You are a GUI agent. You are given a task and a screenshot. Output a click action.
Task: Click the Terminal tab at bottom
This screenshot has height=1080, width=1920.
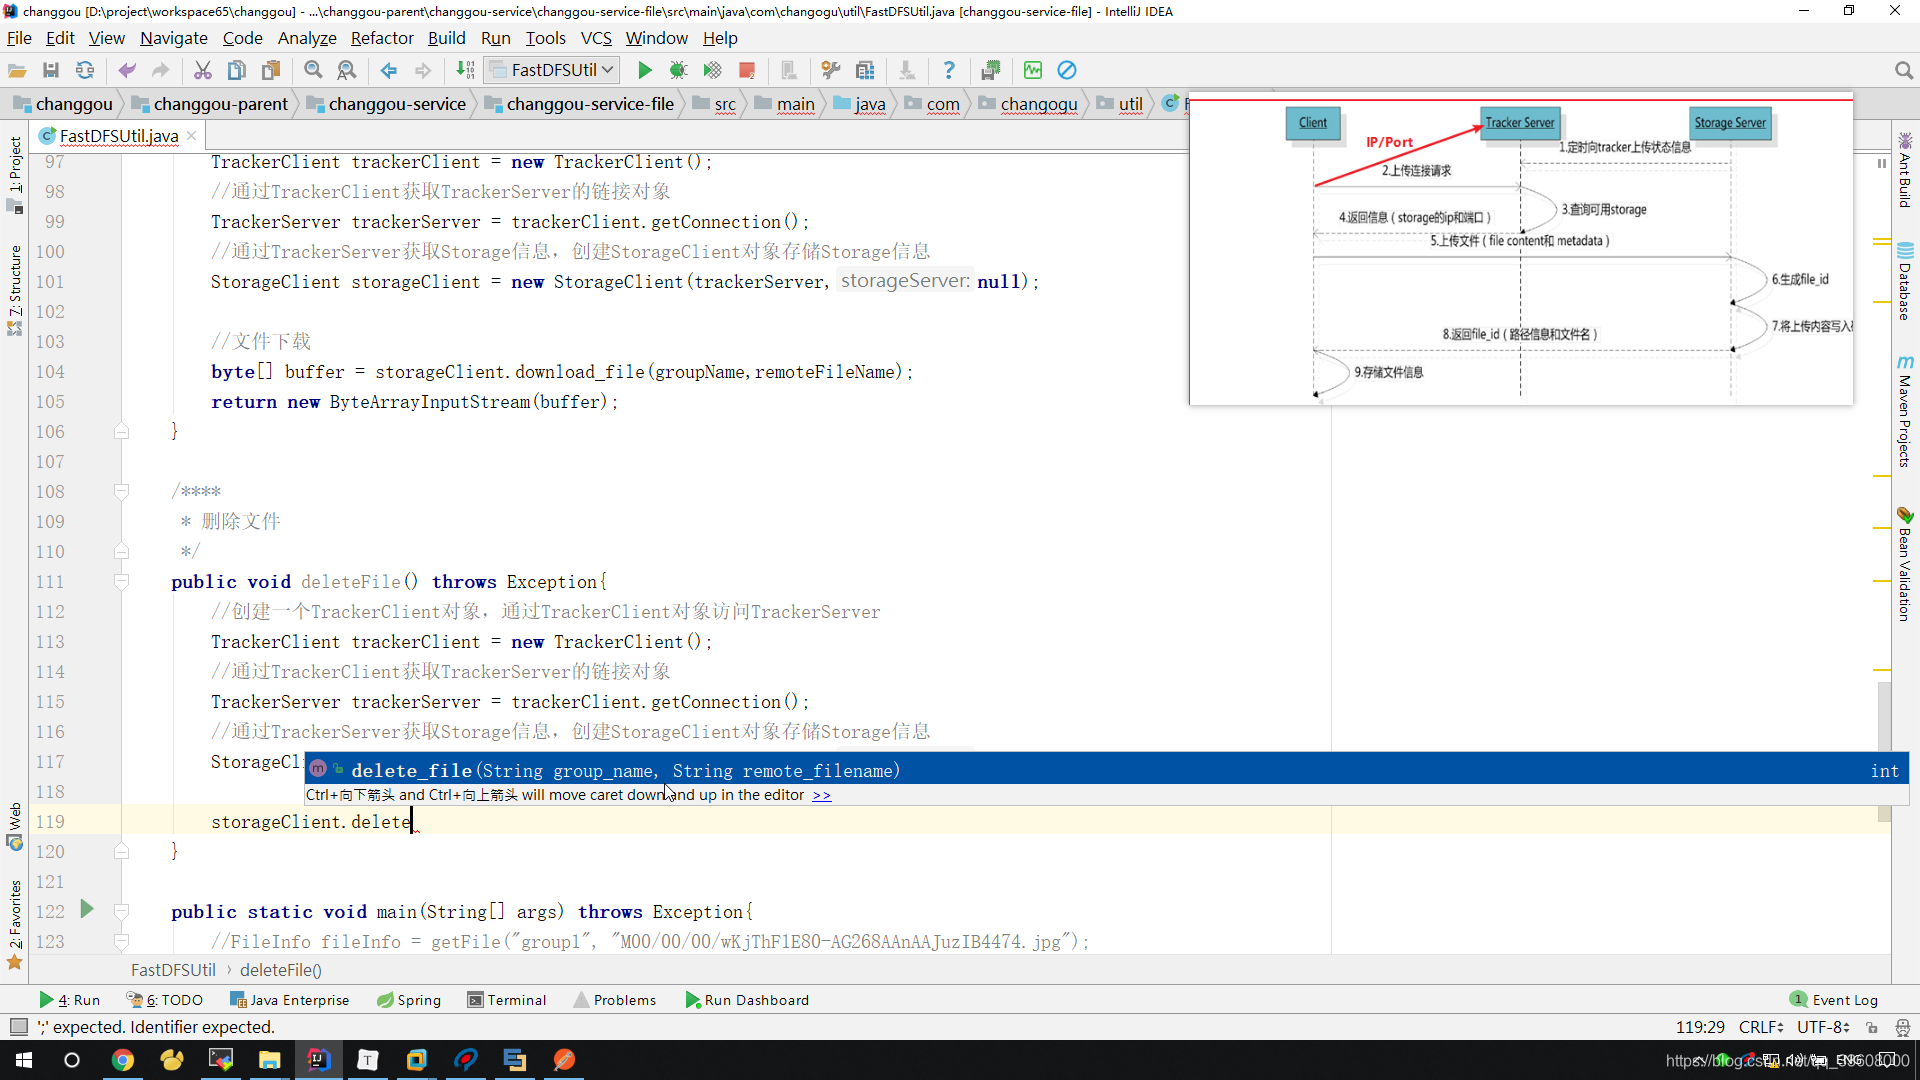518,1000
